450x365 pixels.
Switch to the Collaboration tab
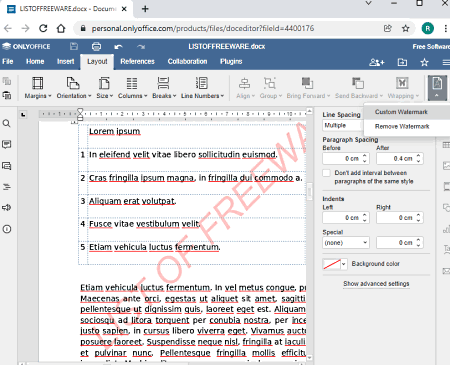[x=187, y=62]
